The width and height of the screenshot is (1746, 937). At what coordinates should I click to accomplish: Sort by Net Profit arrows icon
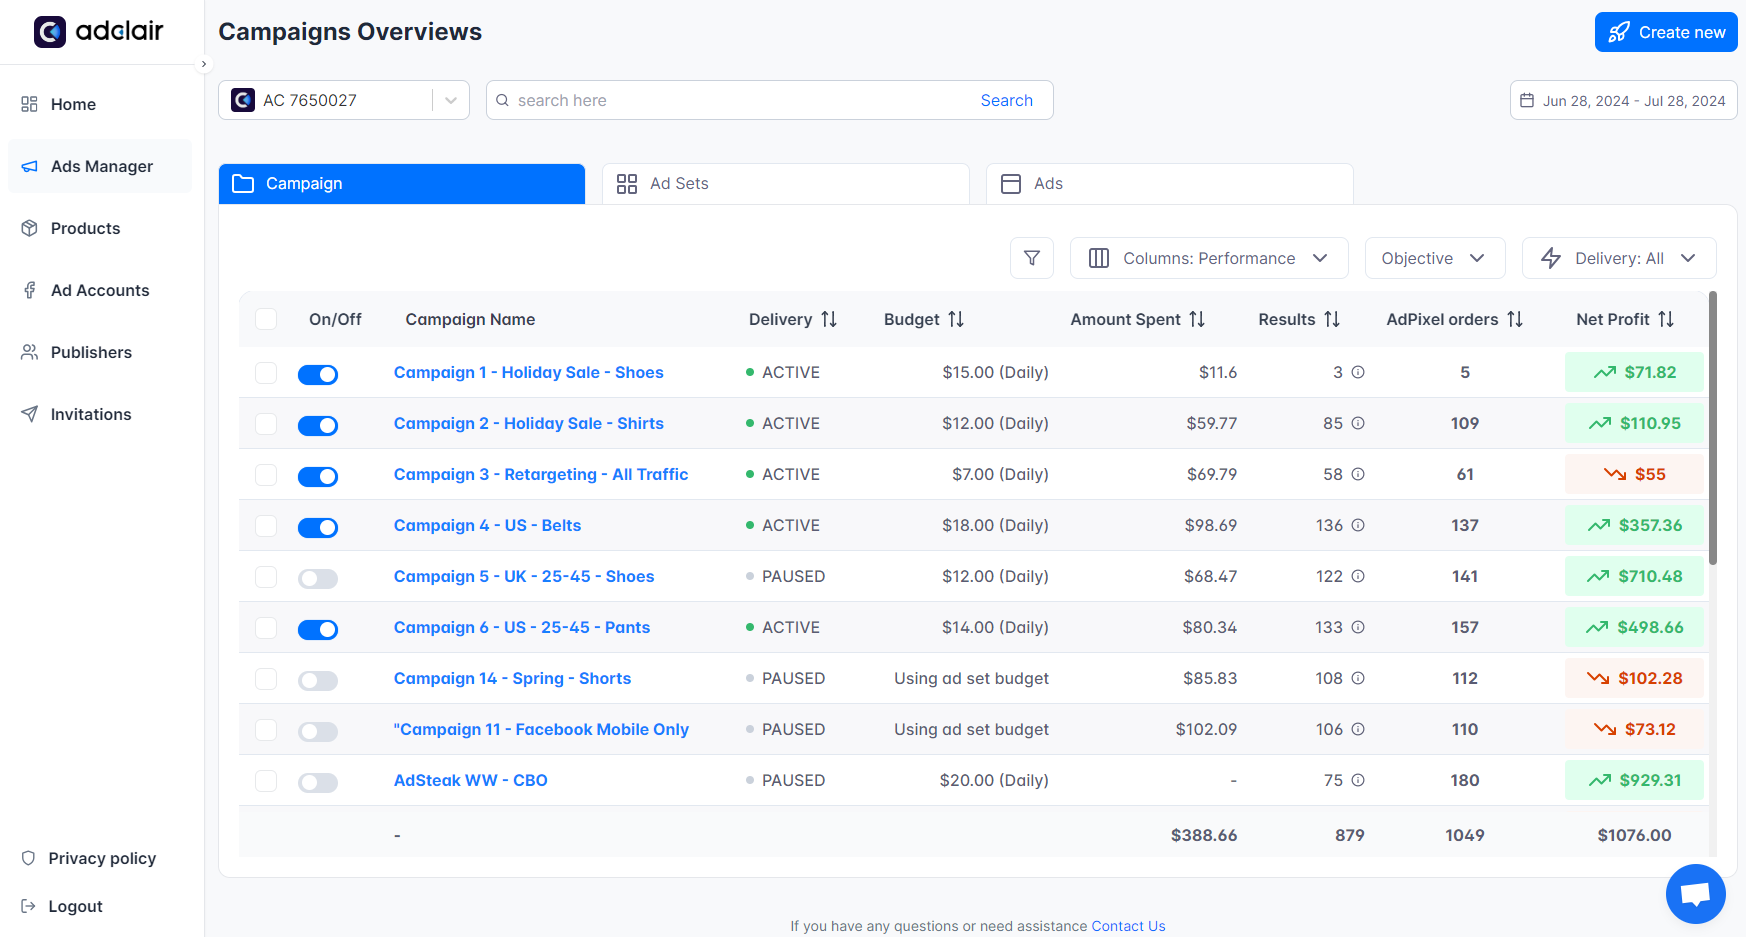(x=1666, y=319)
